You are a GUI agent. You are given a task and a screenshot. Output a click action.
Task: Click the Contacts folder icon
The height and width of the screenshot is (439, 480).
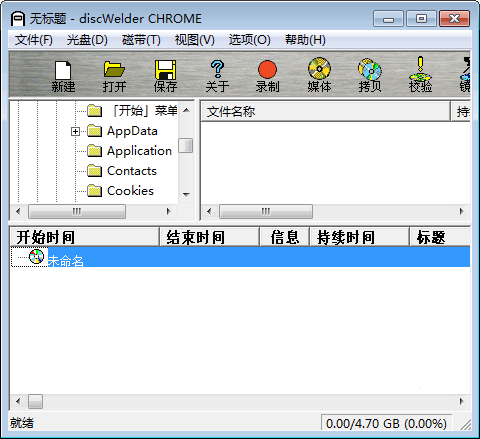coord(95,171)
